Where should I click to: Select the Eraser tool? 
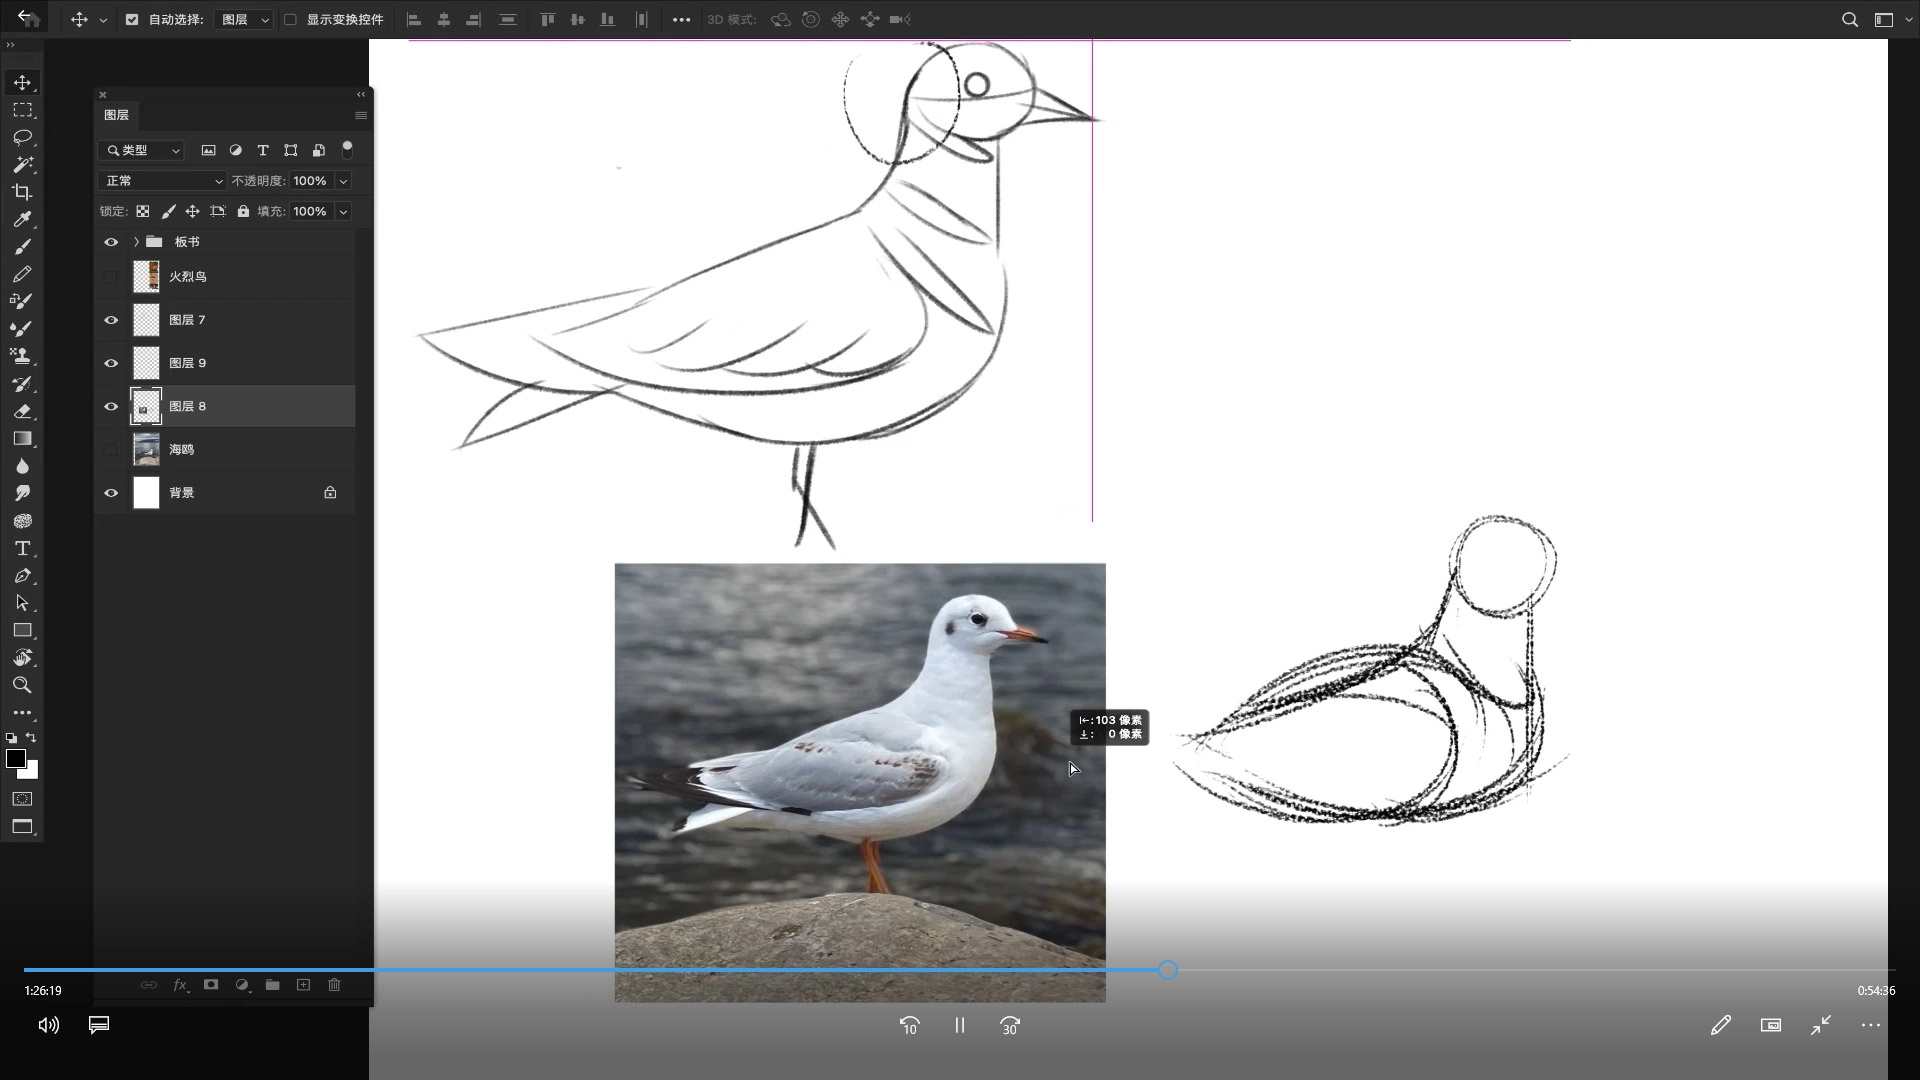pos(22,411)
